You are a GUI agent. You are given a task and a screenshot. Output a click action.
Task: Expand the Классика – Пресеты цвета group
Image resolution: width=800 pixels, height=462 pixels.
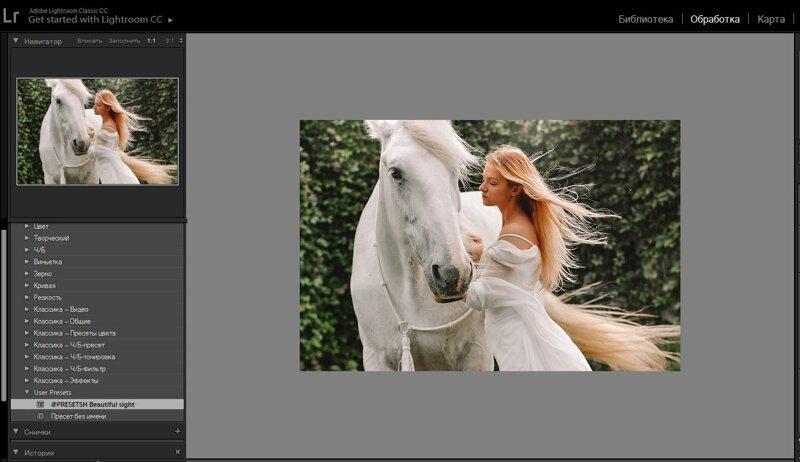(27, 333)
